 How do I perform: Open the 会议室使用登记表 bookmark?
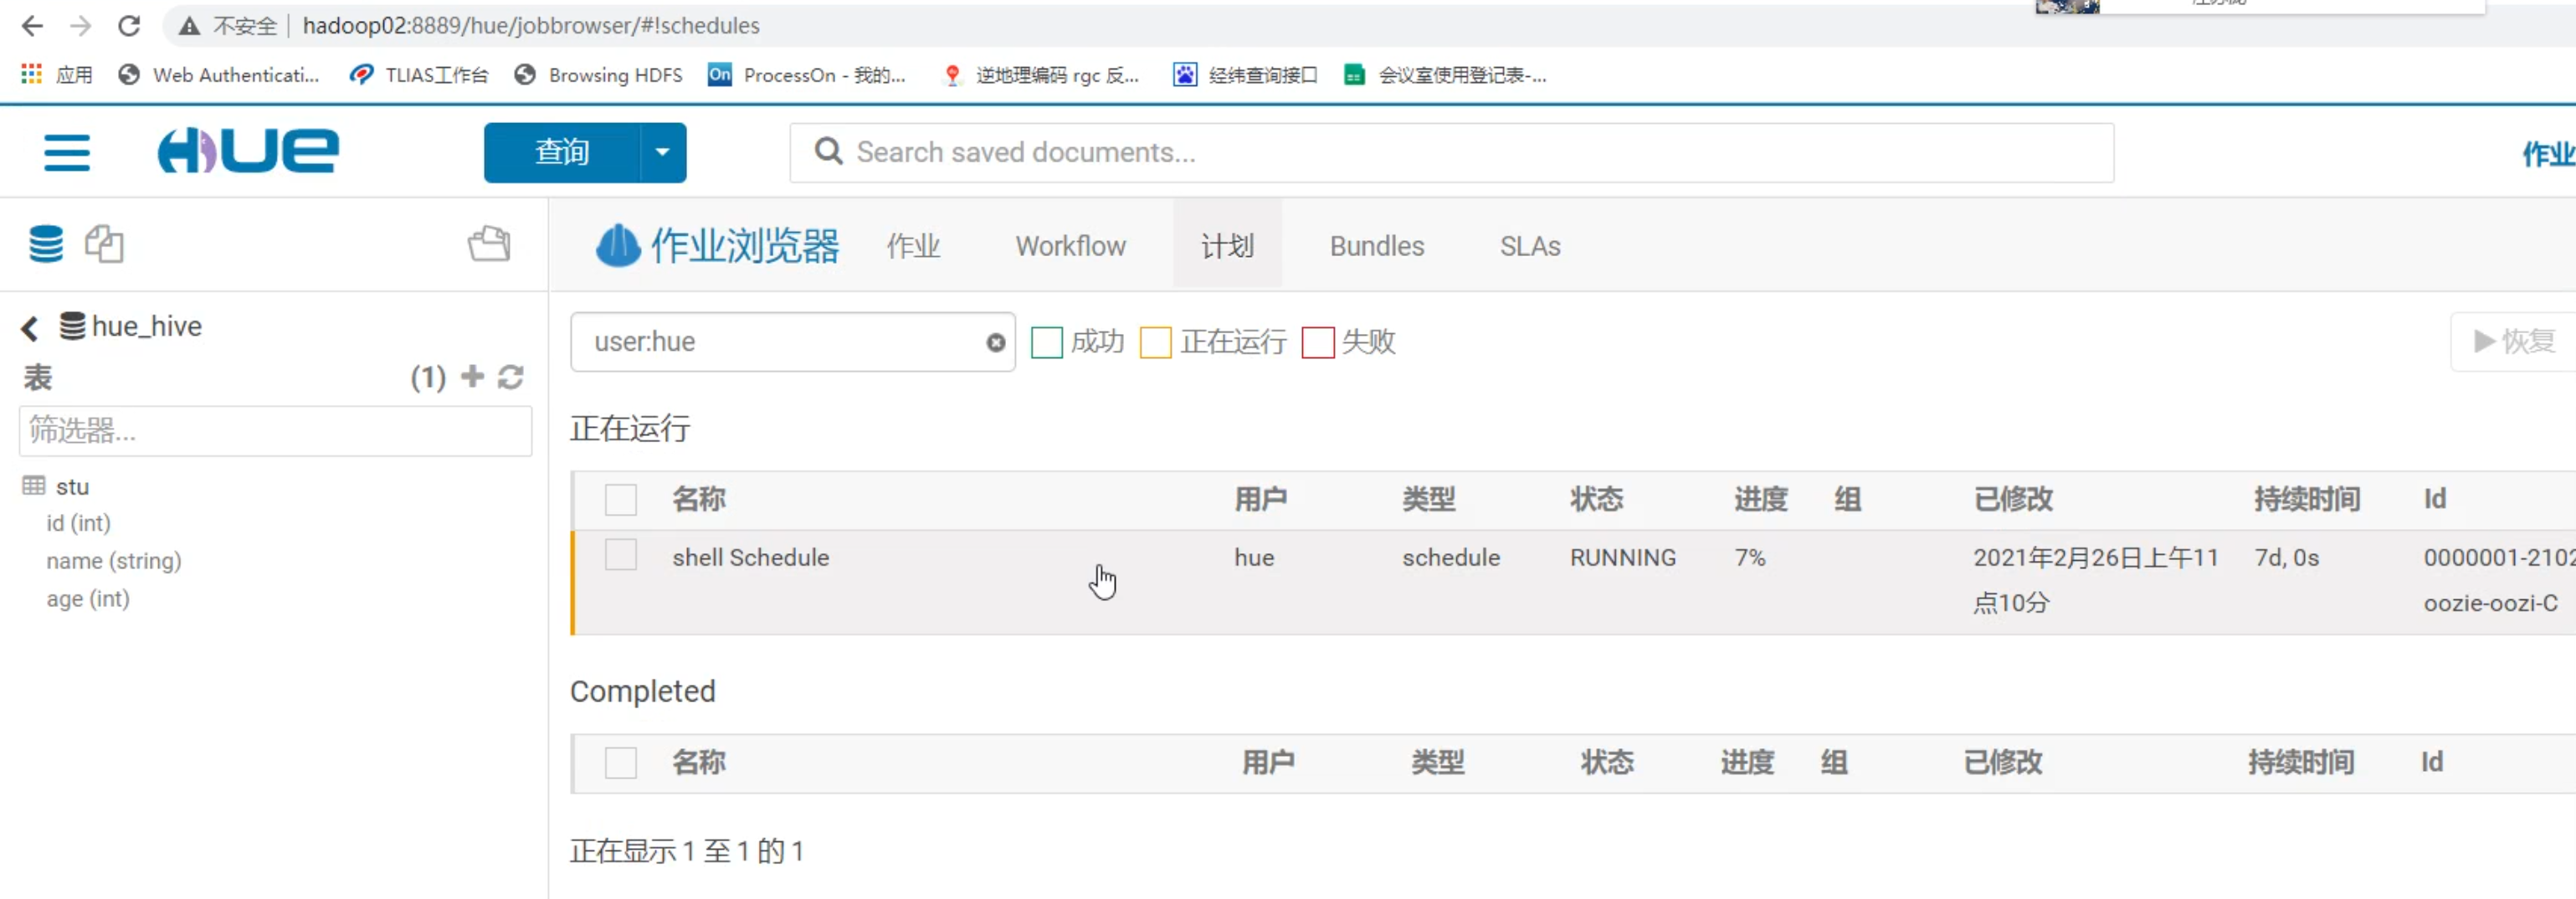1445,75
